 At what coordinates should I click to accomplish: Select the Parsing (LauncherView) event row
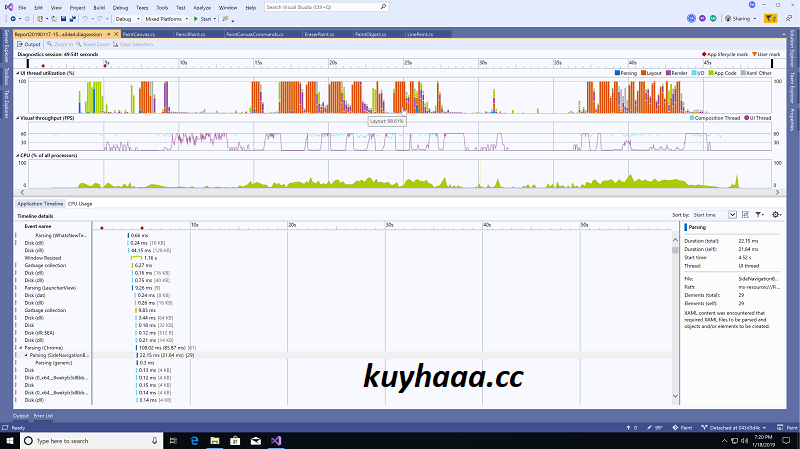[x=50, y=288]
